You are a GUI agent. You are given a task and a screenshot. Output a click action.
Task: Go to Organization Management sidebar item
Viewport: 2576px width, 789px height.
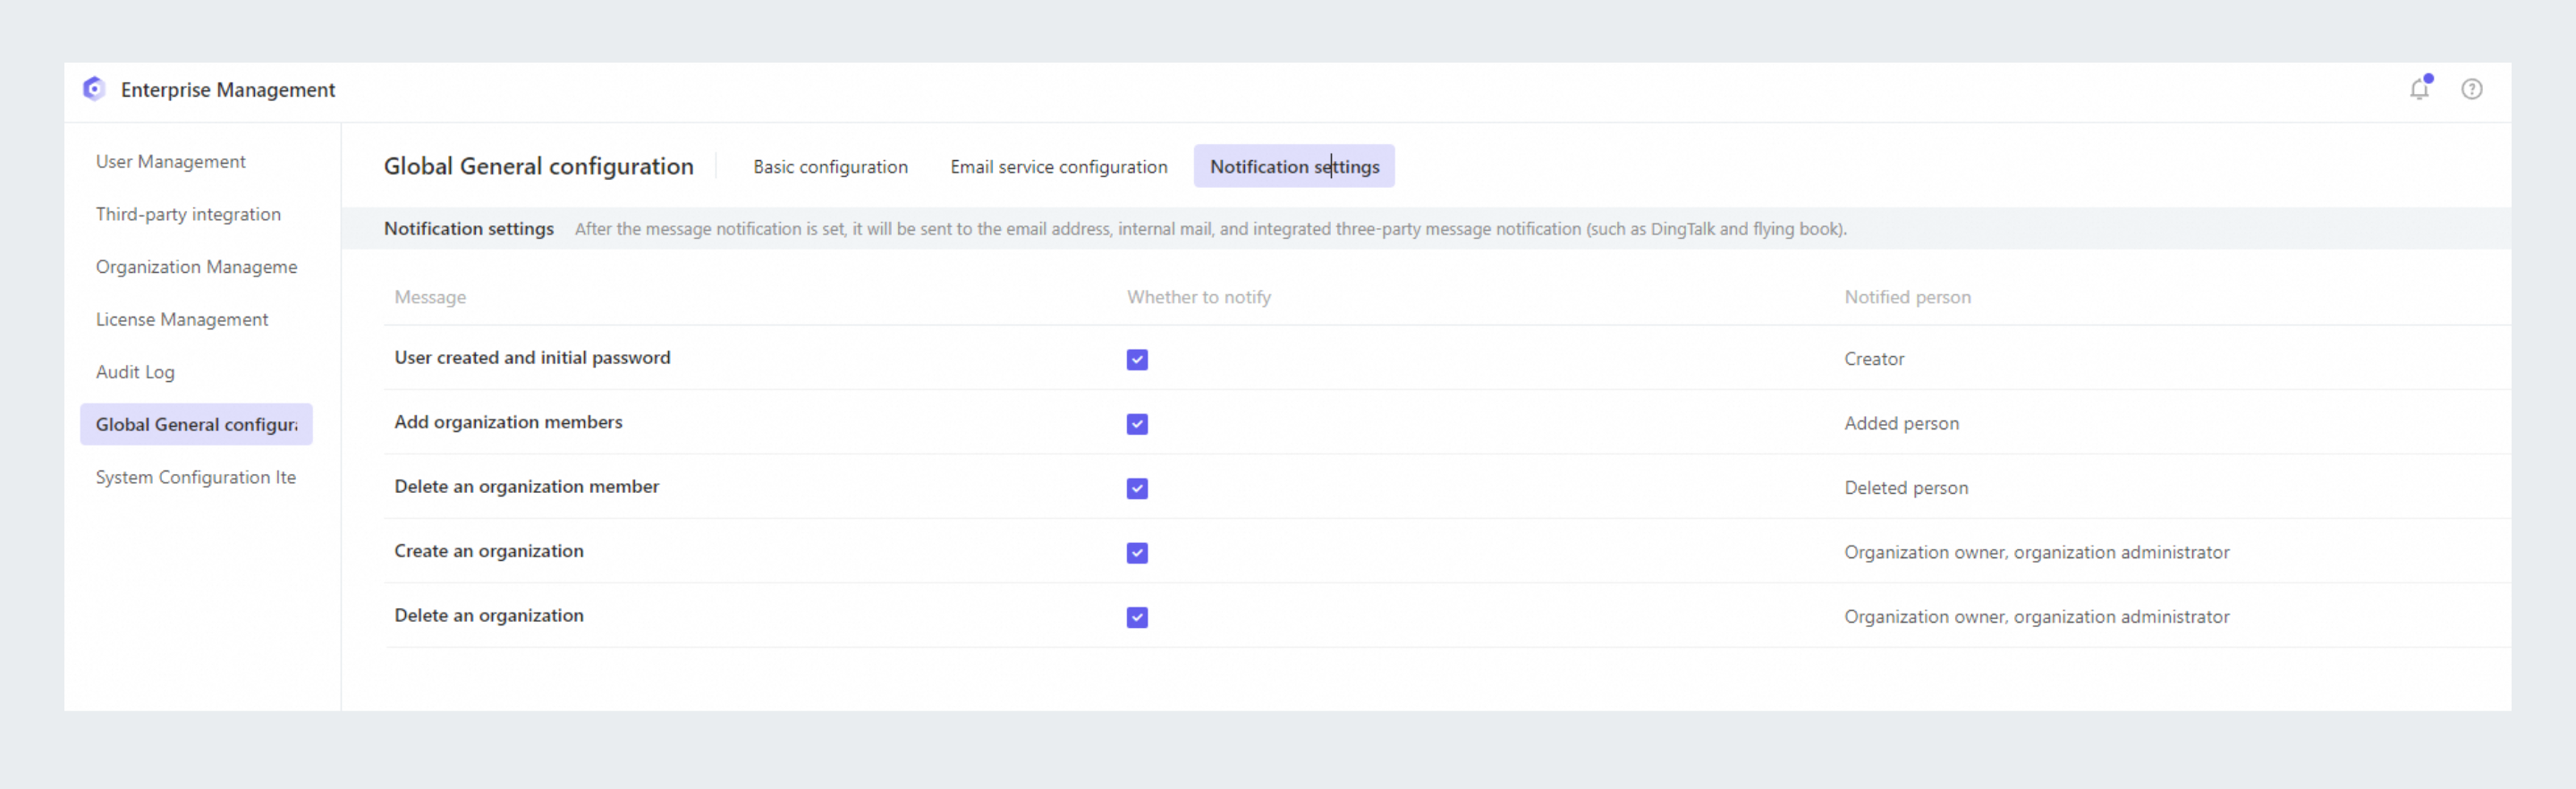pos(196,267)
